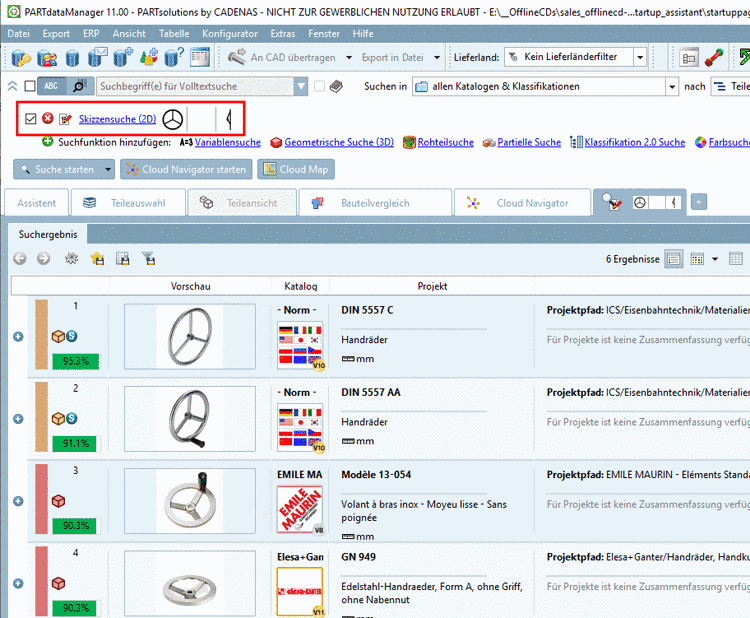Select the DIN 5557 C handwheel thumbnail
Screen dimensions: 750x618
190,337
